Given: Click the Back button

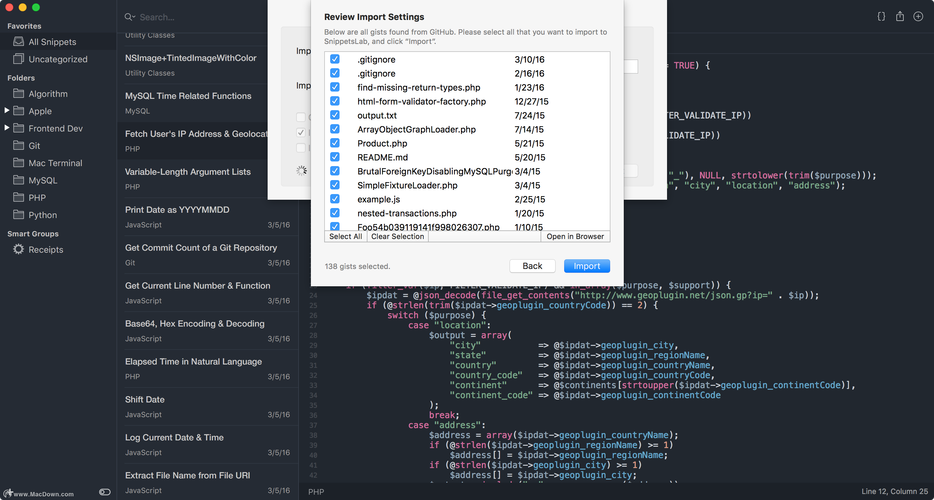Looking at the screenshot, I should point(533,266).
